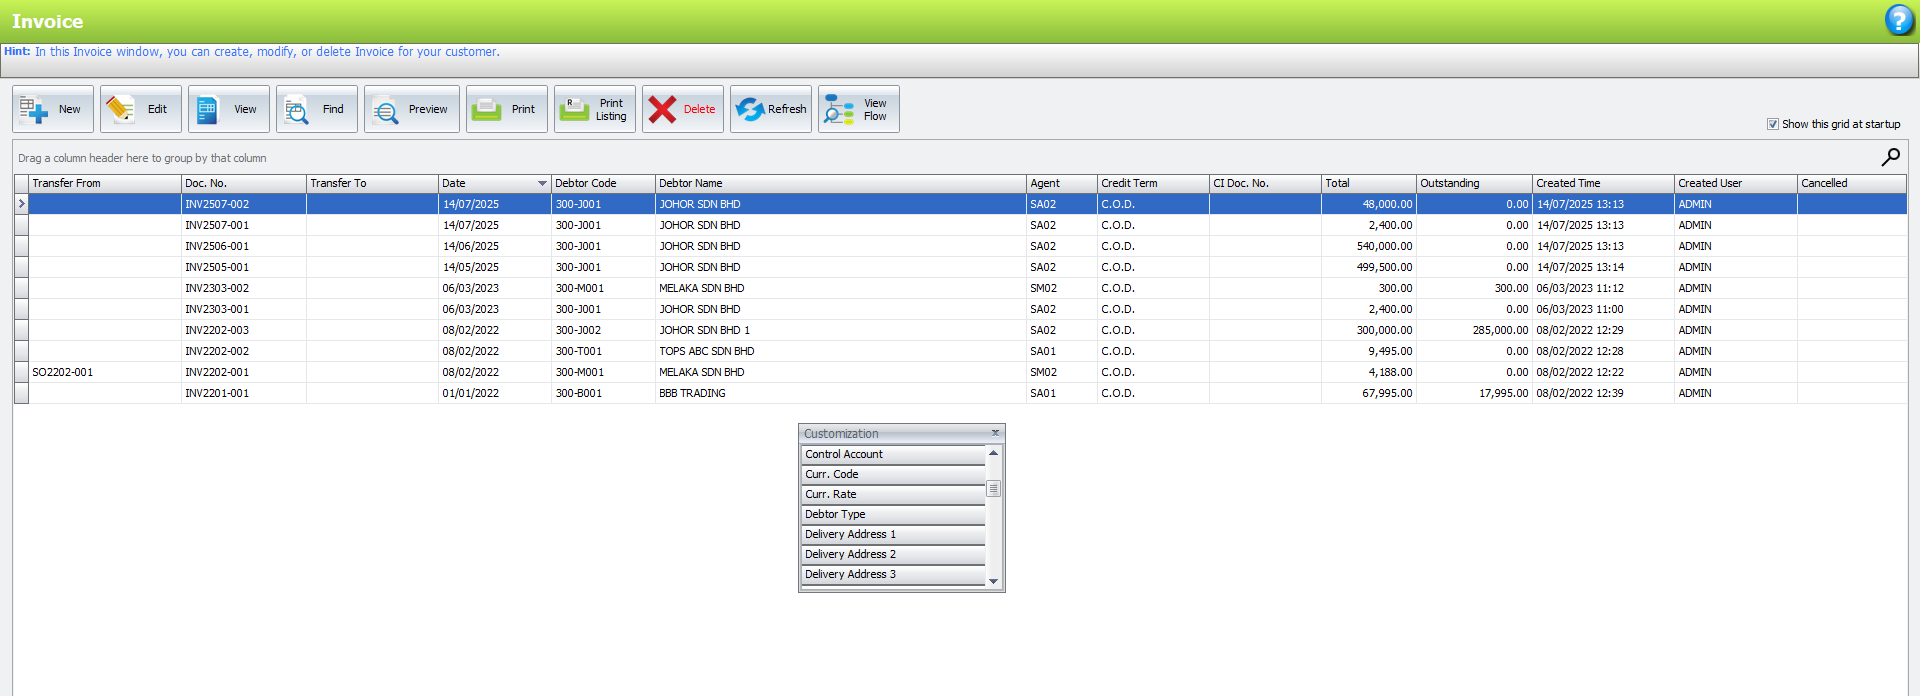Click the Date column sort arrow
Image resolution: width=1920 pixels, height=696 pixels.
tap(542, 183)
